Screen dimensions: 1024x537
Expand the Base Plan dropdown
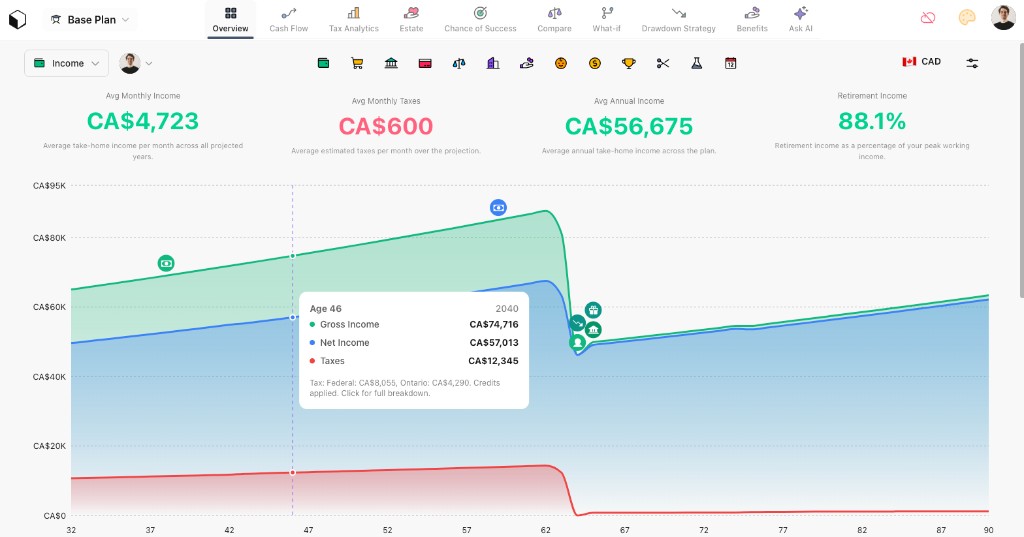pyautogui.click(x=90, y=19)
